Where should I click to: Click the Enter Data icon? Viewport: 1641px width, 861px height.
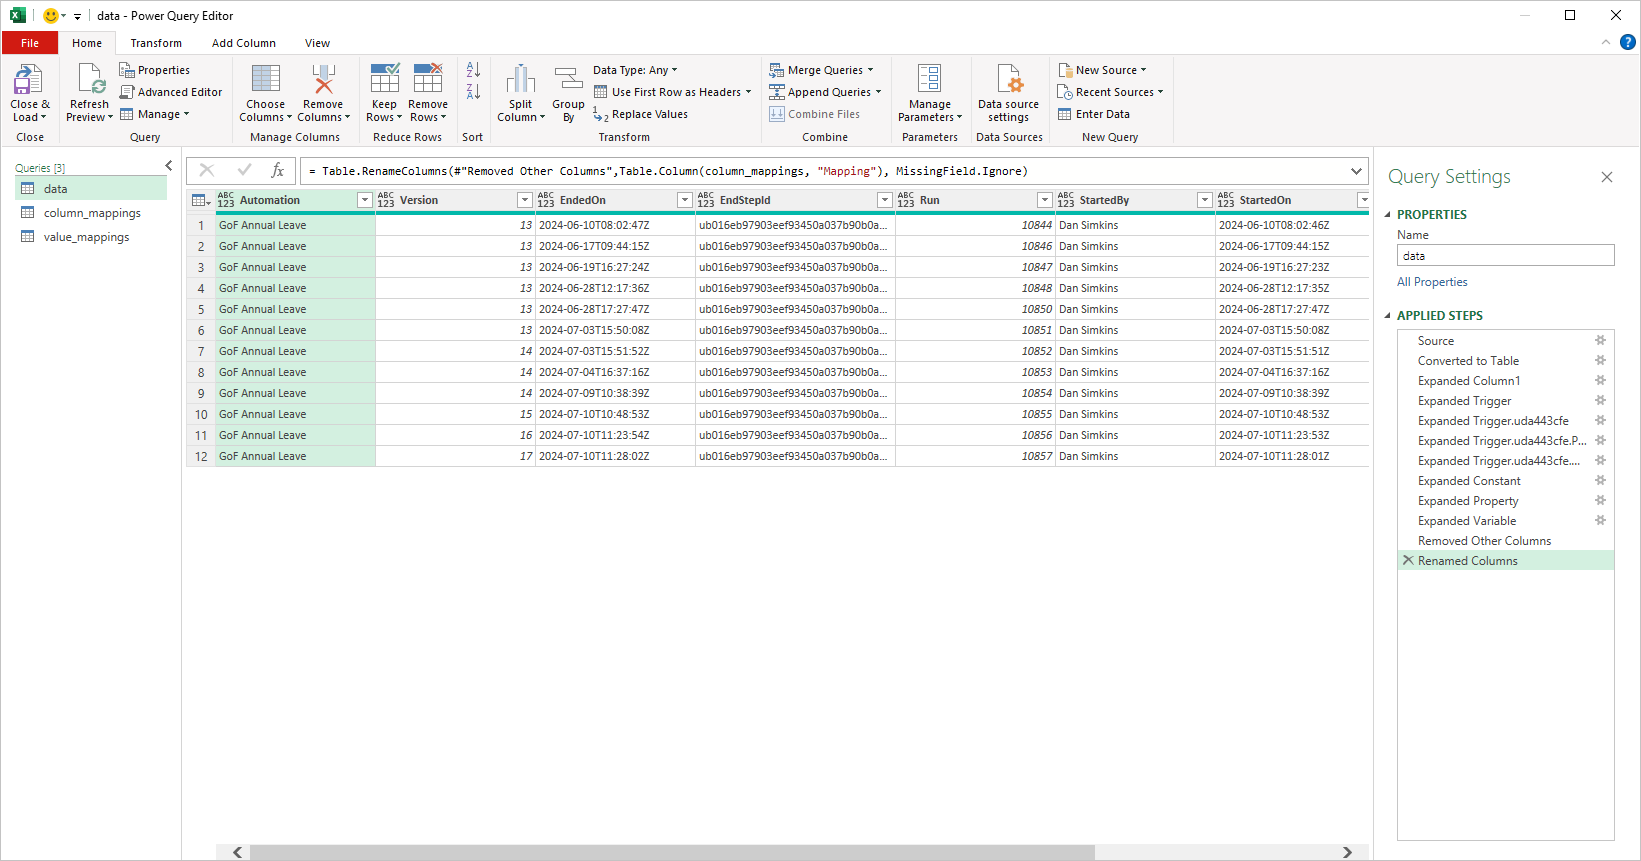pos(1065,114)
